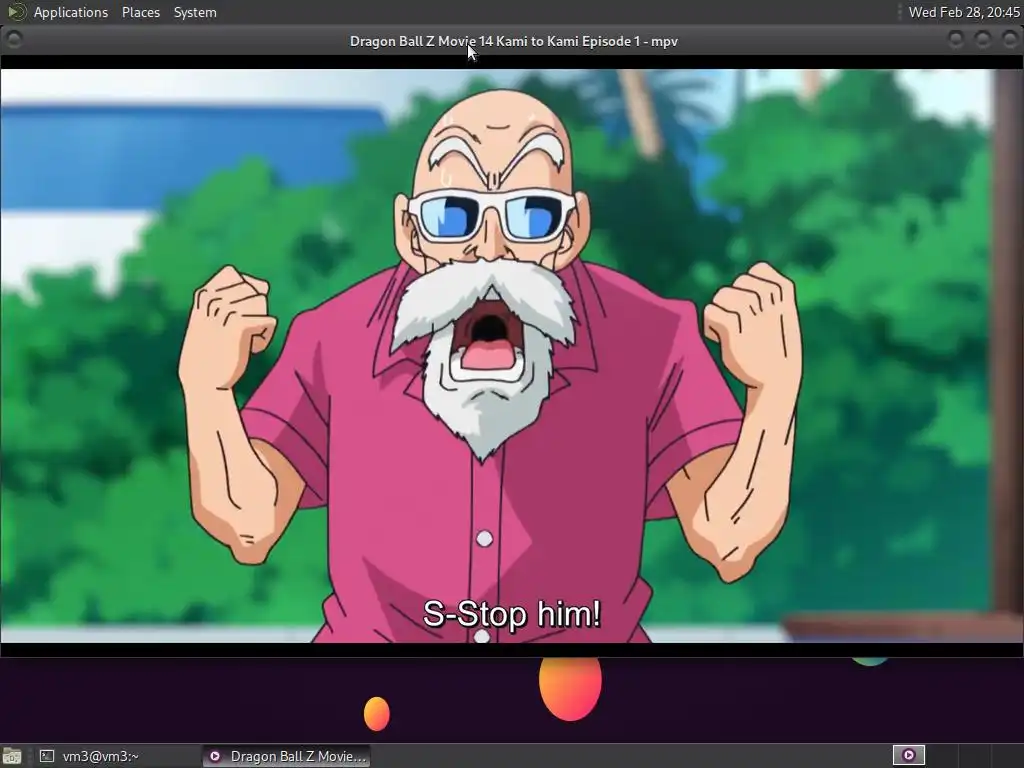Close the mpv player window
1024x768 pixels.
click(1010, 40)
